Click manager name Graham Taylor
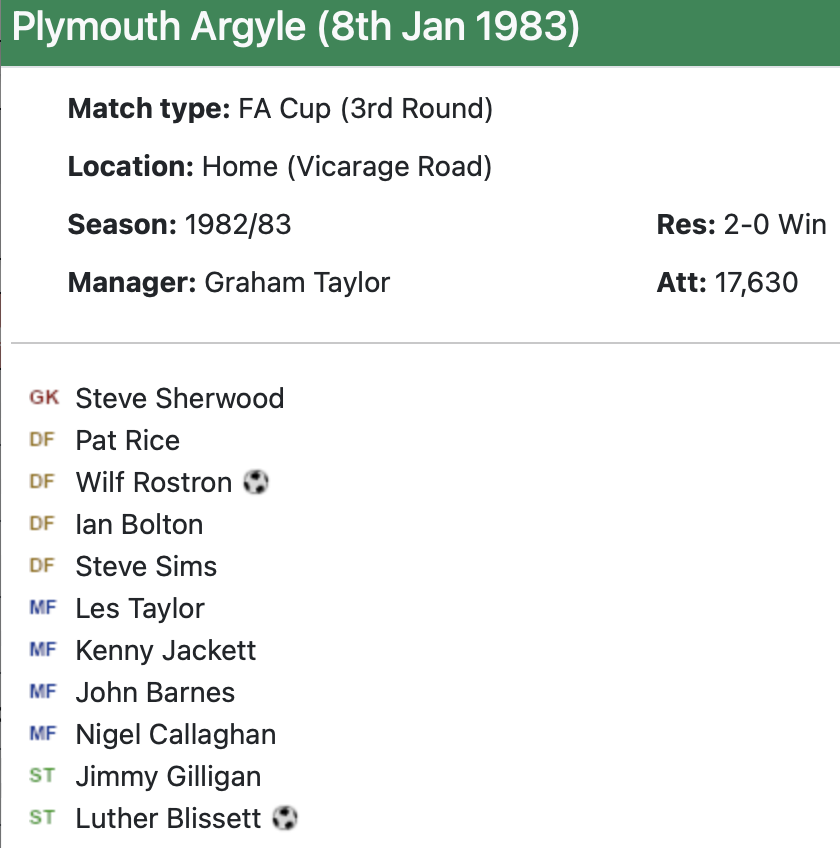Screen dimensions: 840x848 click(297, 283)
